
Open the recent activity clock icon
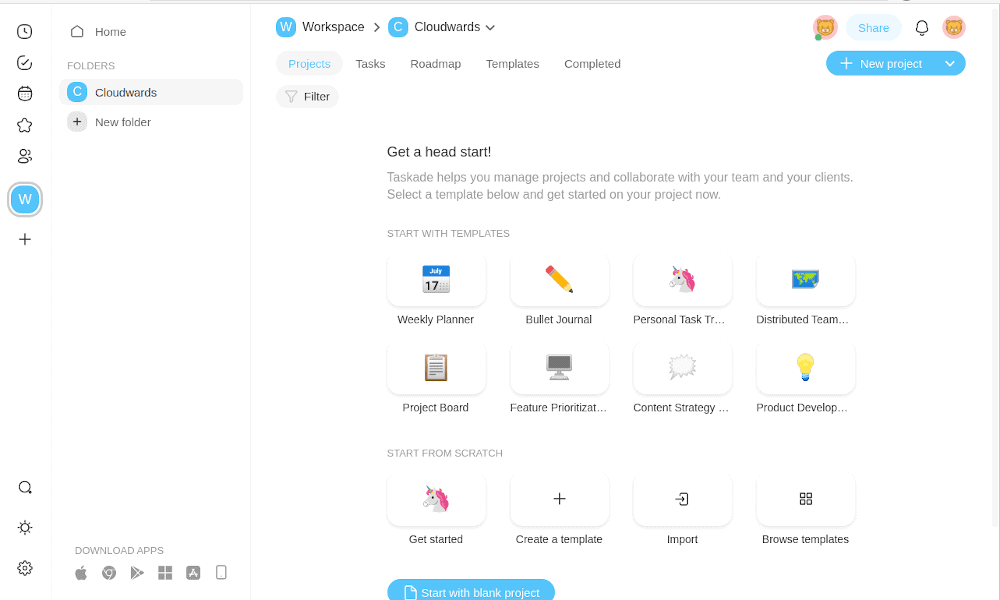point(25,32)
